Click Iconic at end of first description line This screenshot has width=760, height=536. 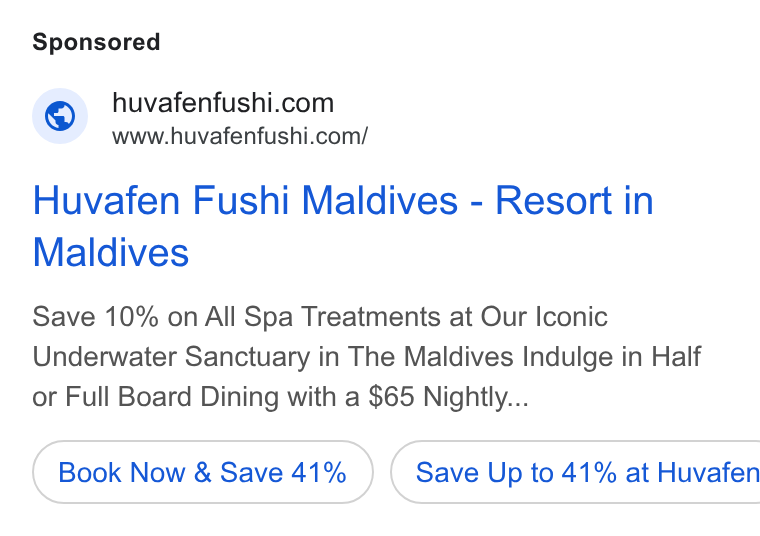tap(571, 317)
